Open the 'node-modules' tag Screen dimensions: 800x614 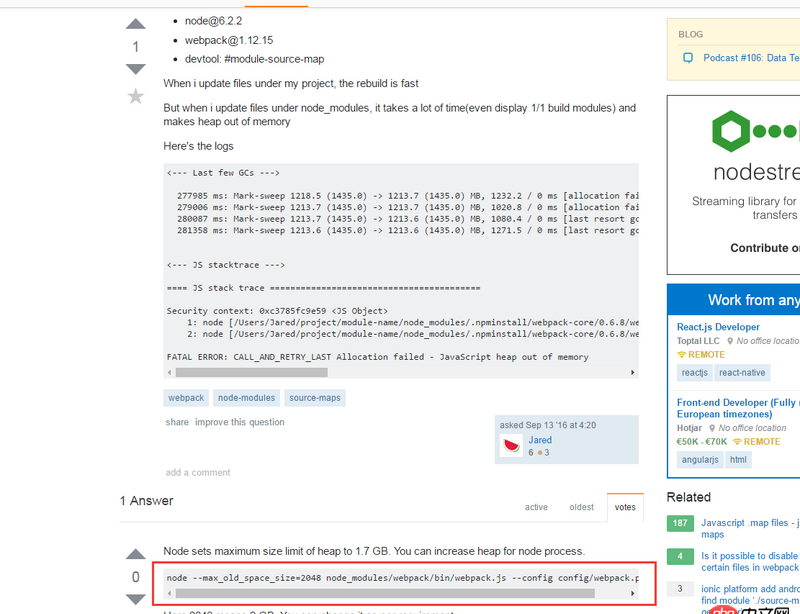[x=246, y=397]
